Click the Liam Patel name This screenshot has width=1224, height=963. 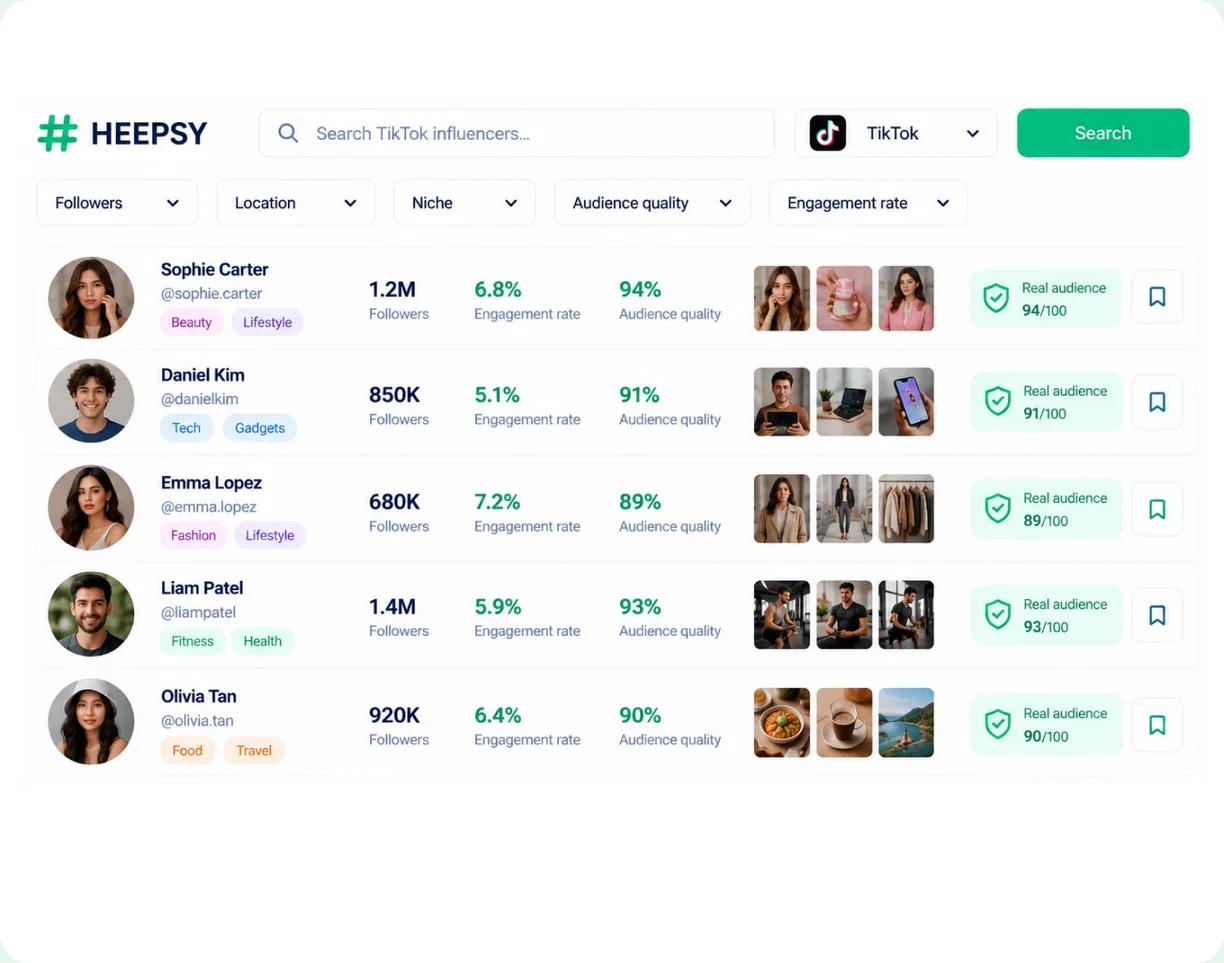[202, 588]
